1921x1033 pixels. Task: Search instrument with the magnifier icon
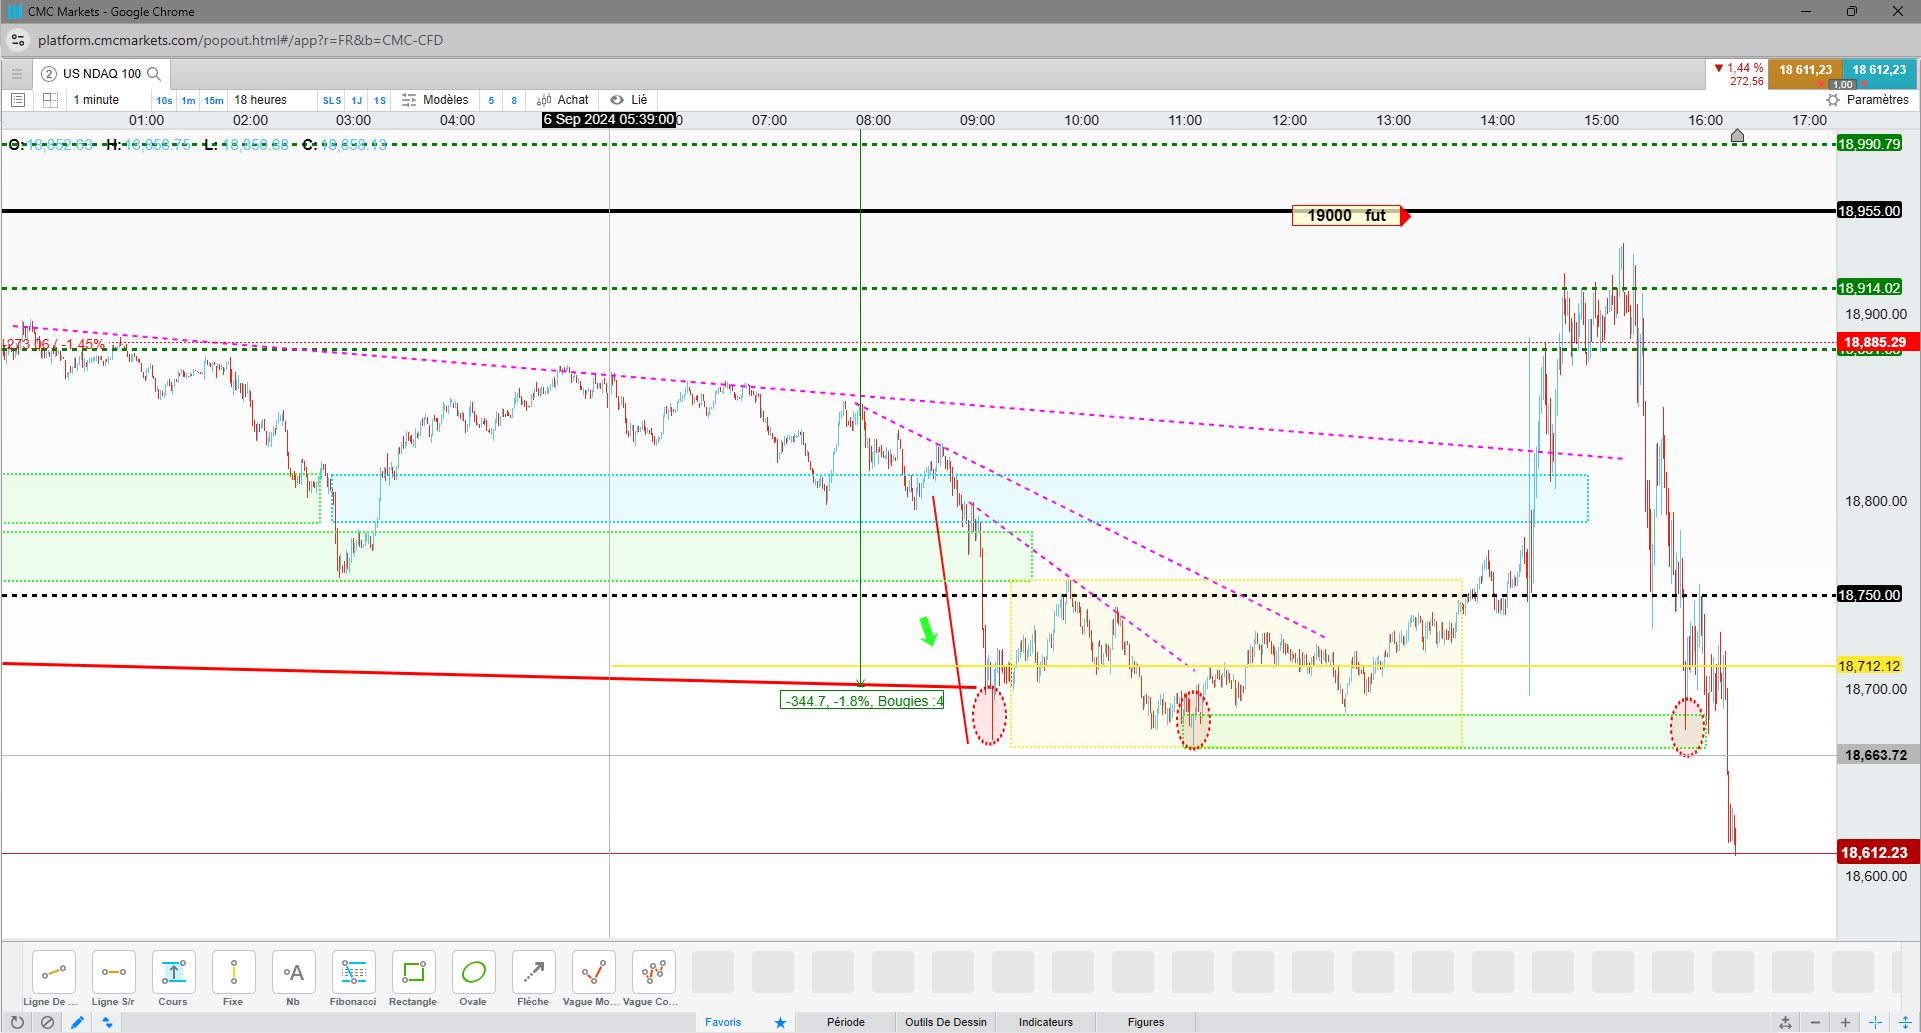click(x=154, y=74)
